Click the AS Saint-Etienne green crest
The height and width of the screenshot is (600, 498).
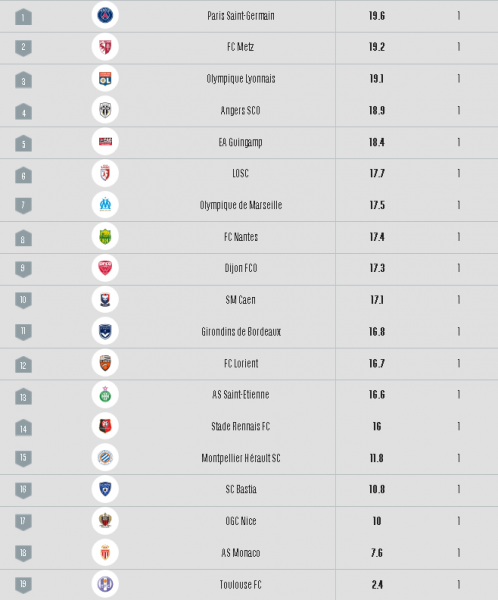105,394
